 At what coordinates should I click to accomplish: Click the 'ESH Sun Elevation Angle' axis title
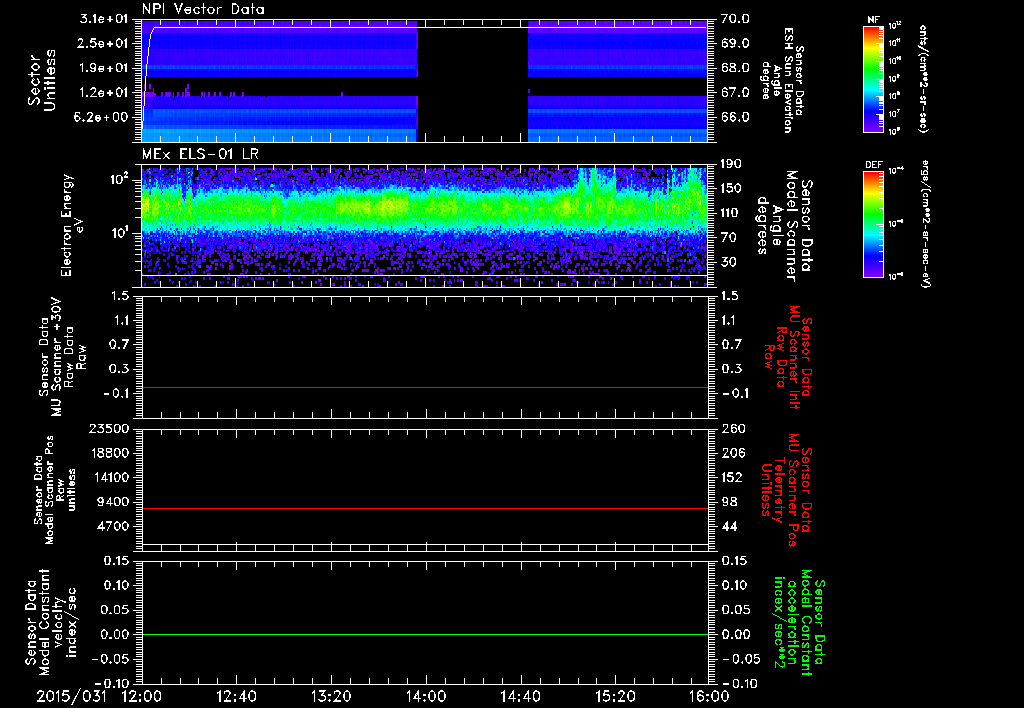(782, 80)
